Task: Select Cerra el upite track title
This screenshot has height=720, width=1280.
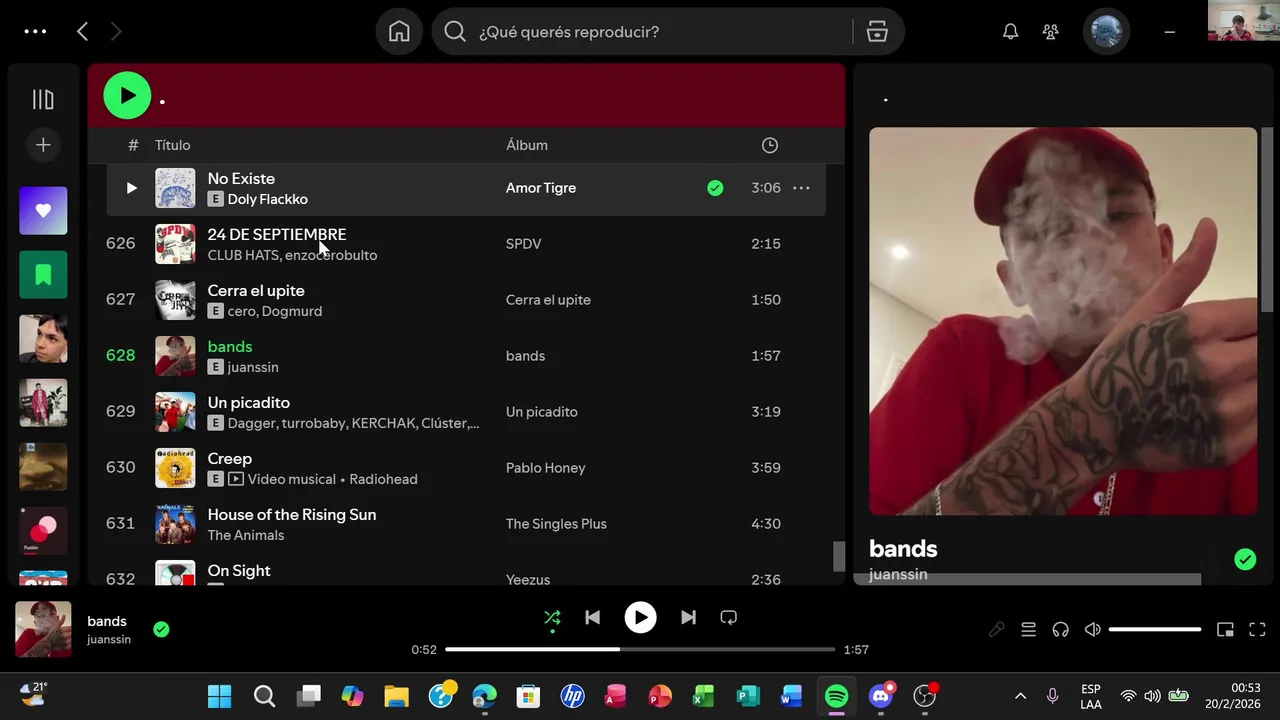Action: tap(256, 290)
